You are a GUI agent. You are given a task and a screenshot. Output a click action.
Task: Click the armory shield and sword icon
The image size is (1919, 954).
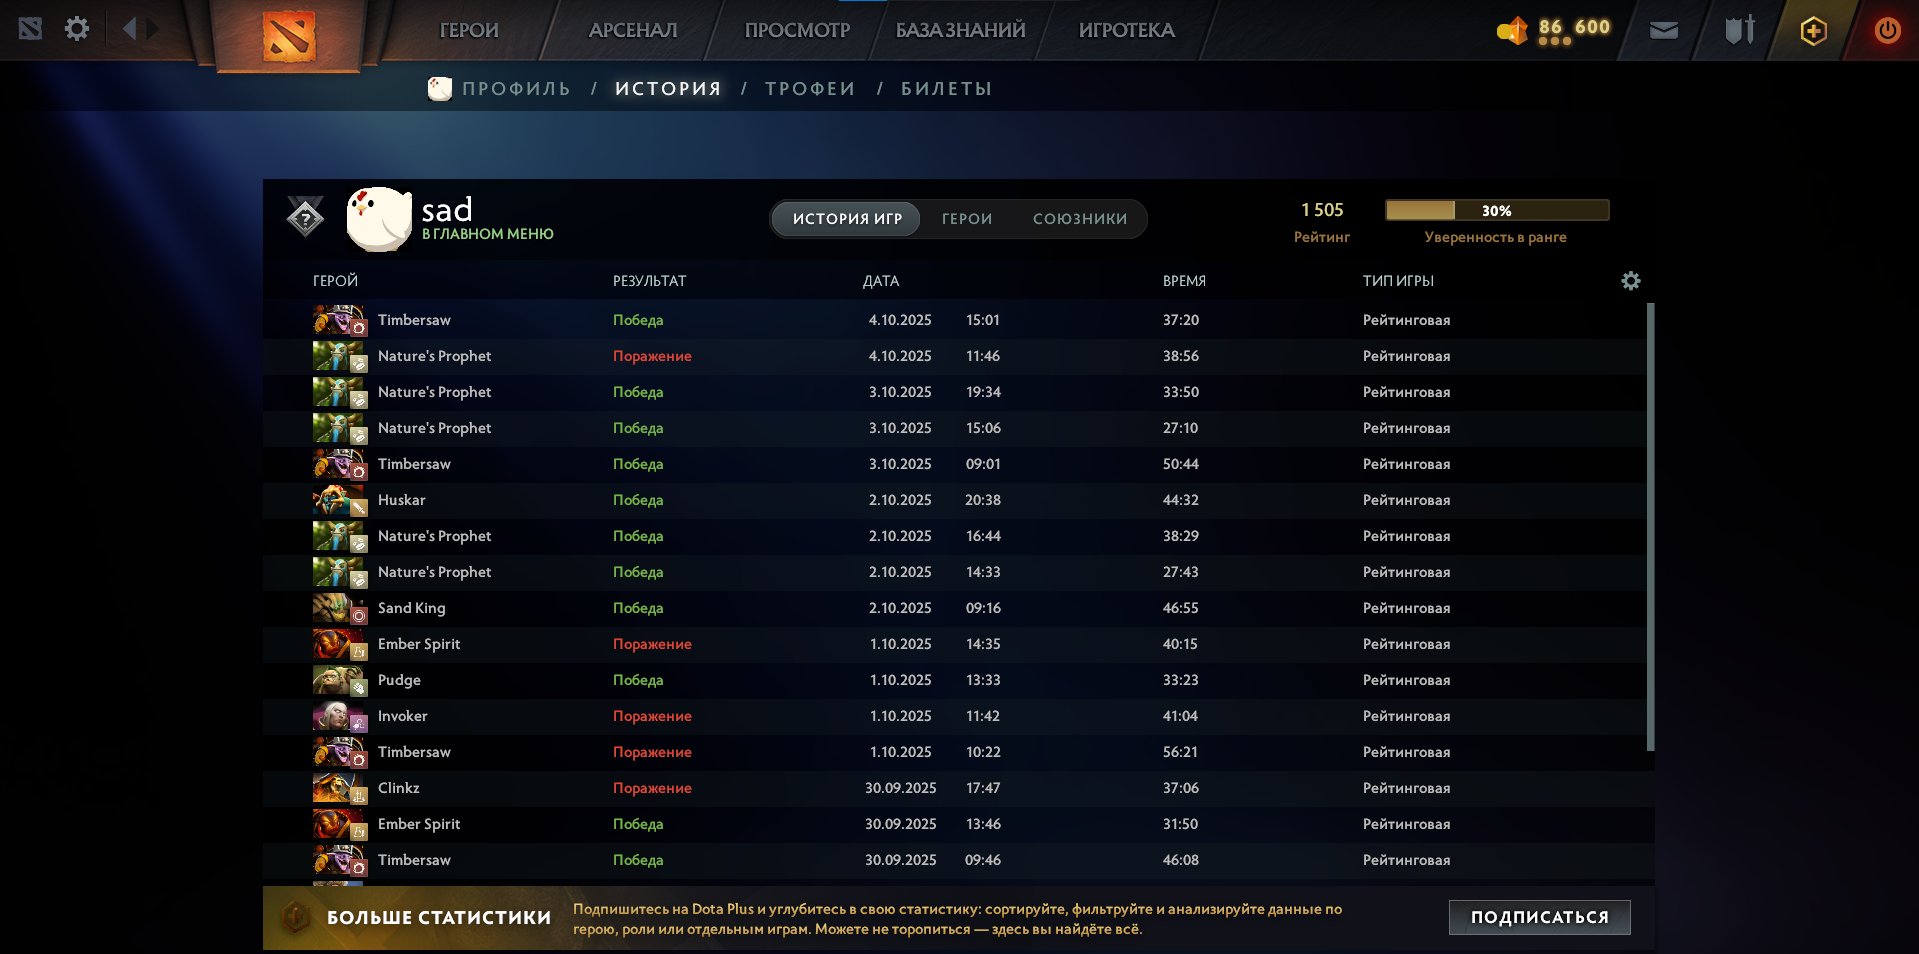[x=1739, y=31]
